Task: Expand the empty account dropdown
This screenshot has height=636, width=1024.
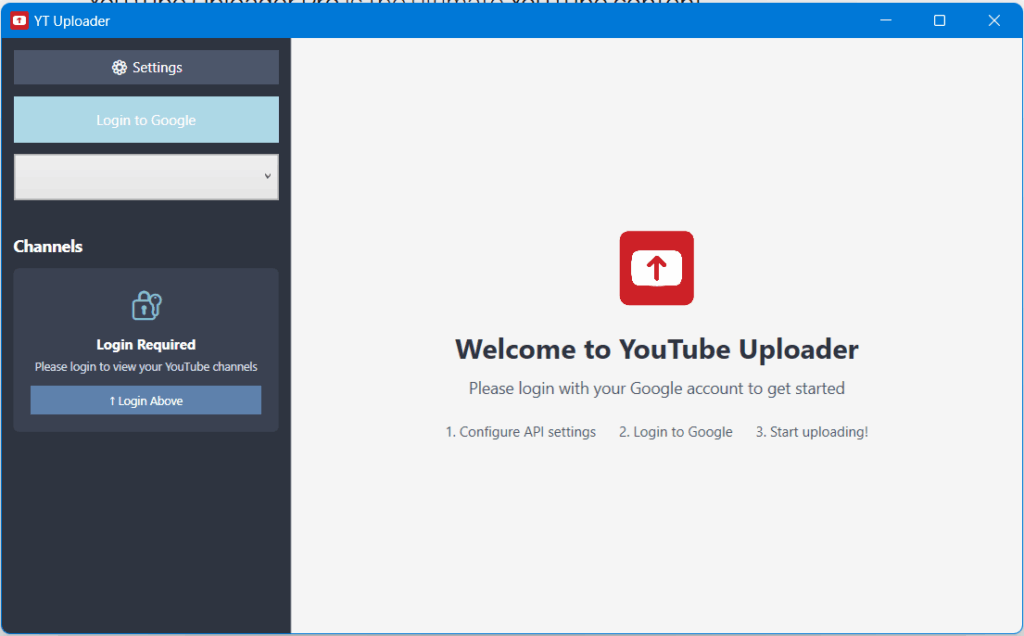Action: 146,177
